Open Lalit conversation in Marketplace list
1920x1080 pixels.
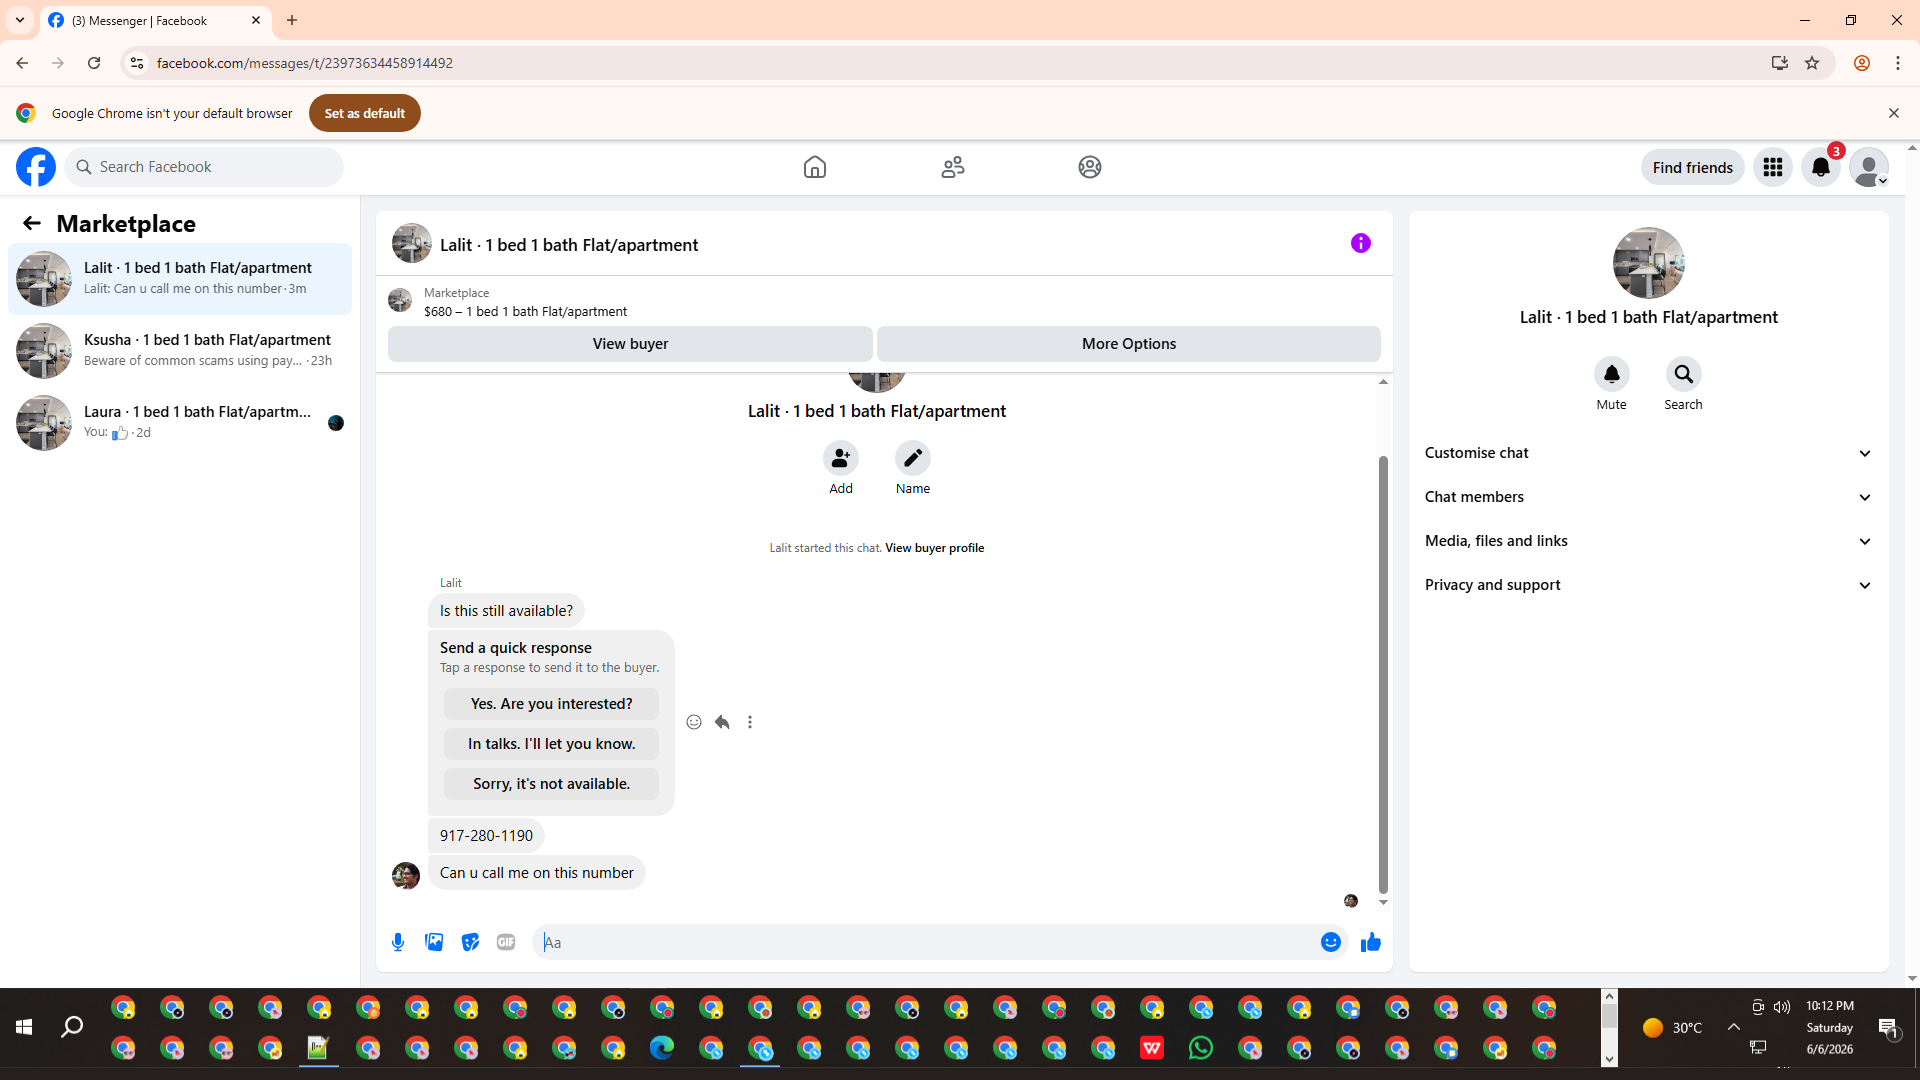pyautogui.click(x=180, y=279)
